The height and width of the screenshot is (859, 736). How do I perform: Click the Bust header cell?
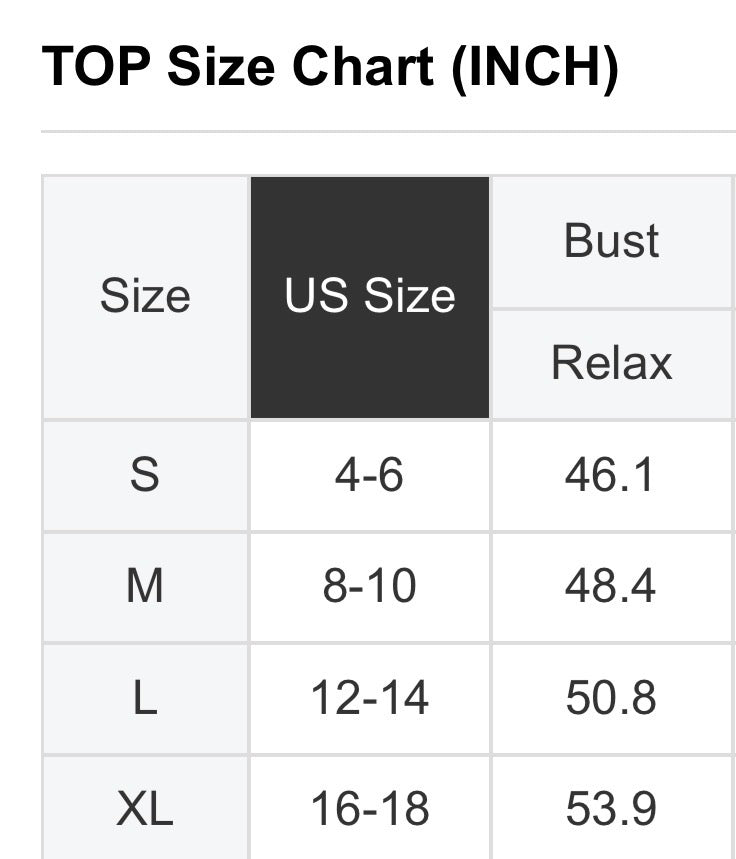(x=612, y=242)
